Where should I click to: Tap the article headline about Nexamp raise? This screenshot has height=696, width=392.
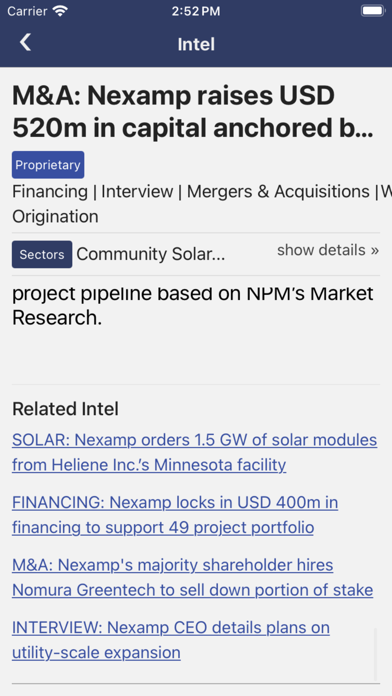[x=193, y=112]
